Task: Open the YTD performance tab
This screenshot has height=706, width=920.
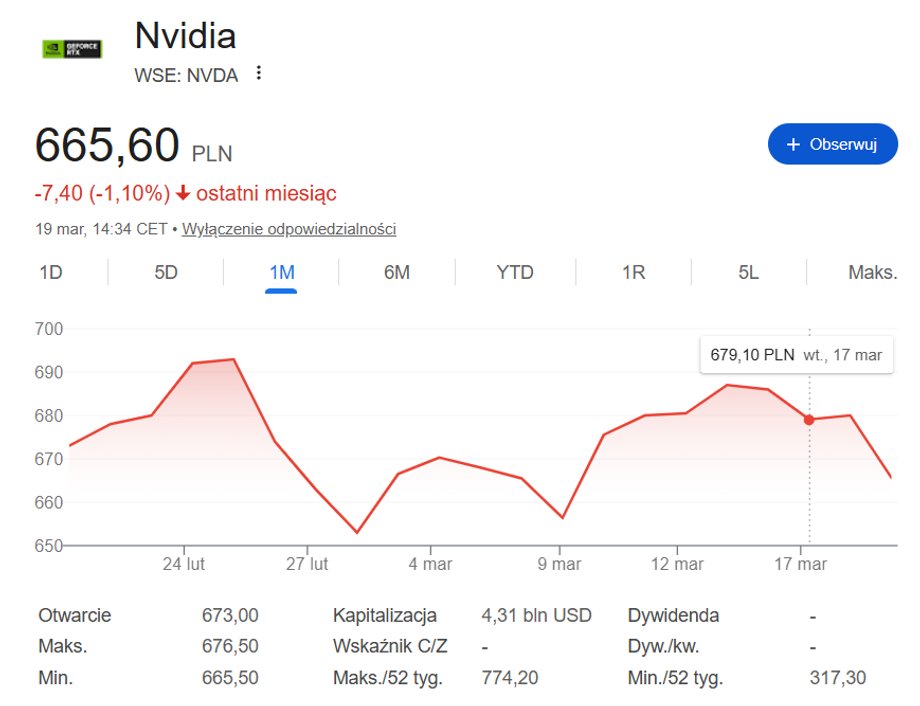Action: pos(514,272)
